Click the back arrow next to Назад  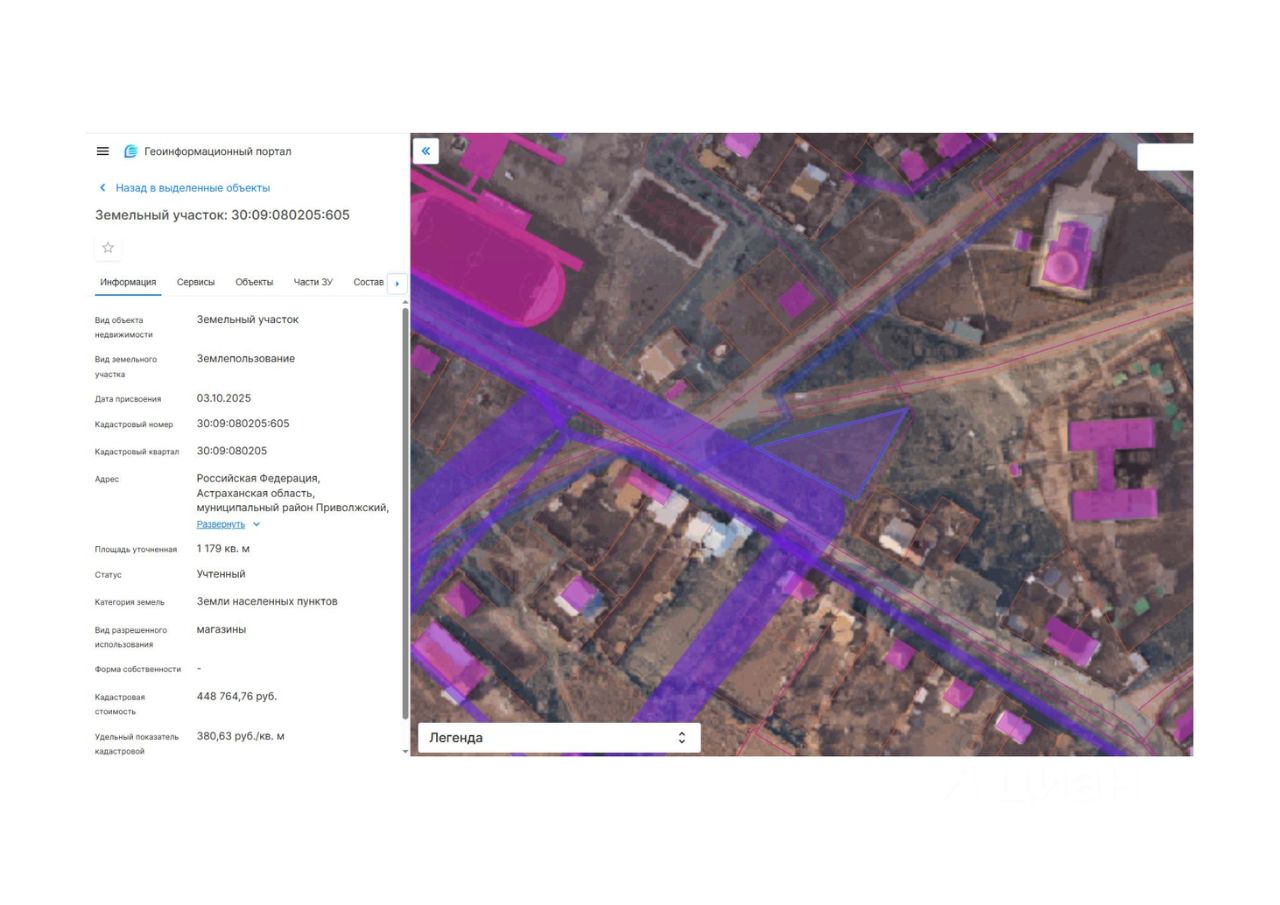click(102, 188)
